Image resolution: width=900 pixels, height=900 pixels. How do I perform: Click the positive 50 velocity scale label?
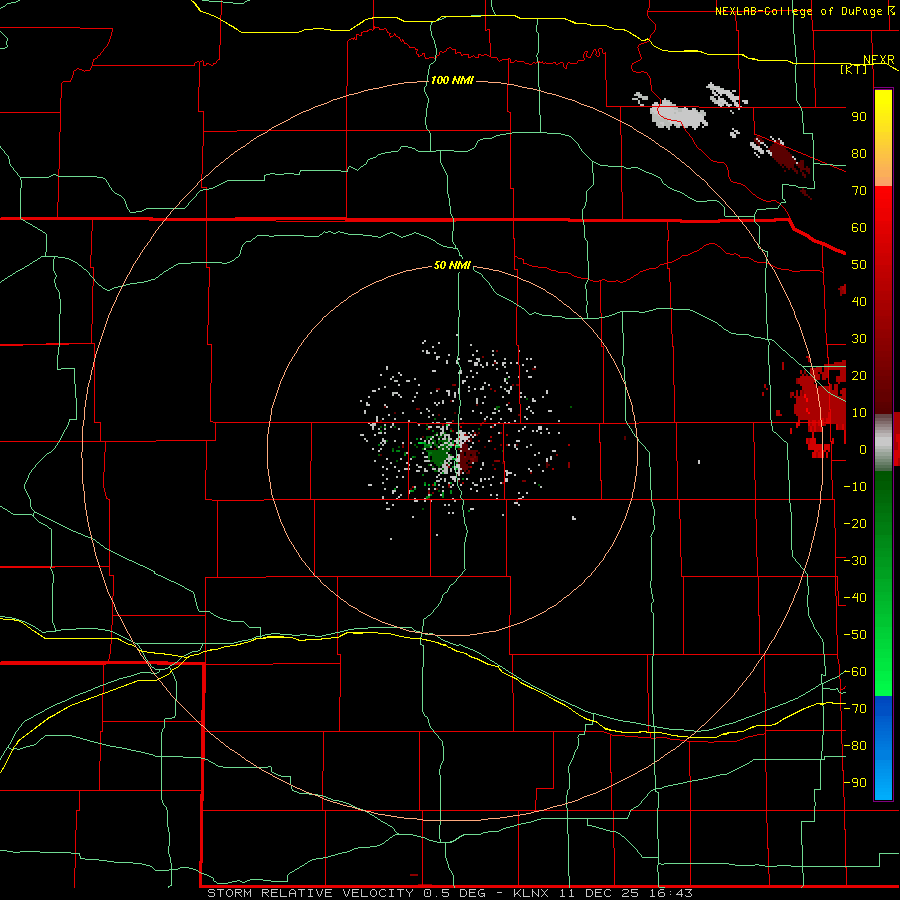tap(859, 265)
